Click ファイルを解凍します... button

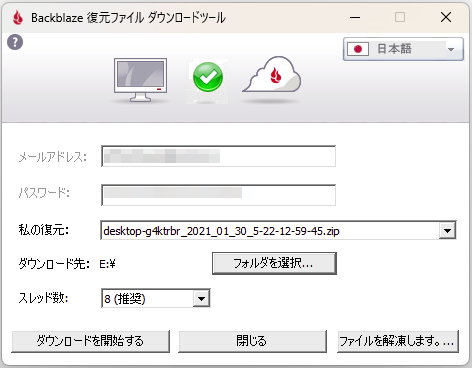pos(398,341)
